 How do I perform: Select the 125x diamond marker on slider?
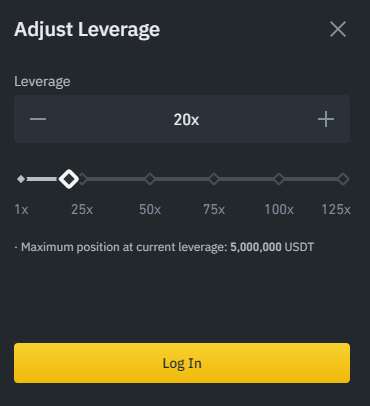343,179
